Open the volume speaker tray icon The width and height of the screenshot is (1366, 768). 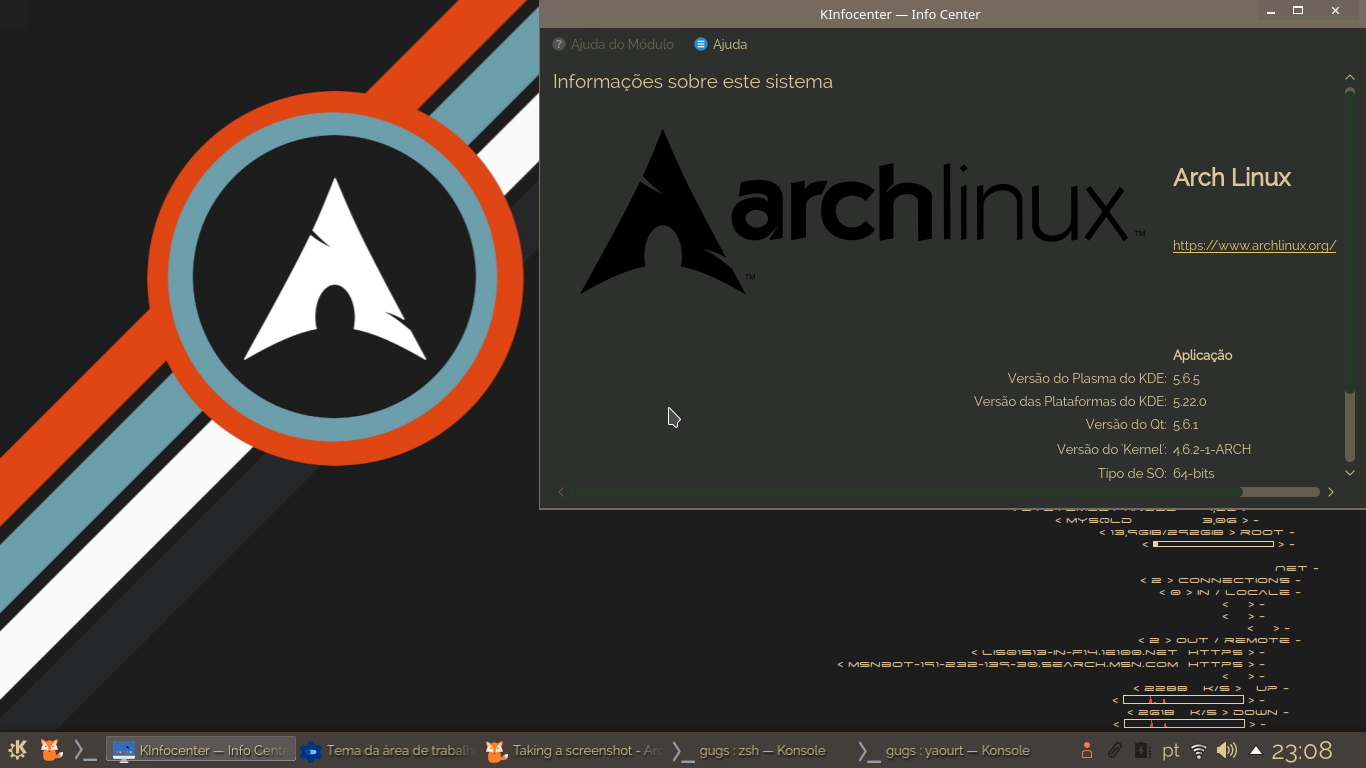click(1226, 750)
